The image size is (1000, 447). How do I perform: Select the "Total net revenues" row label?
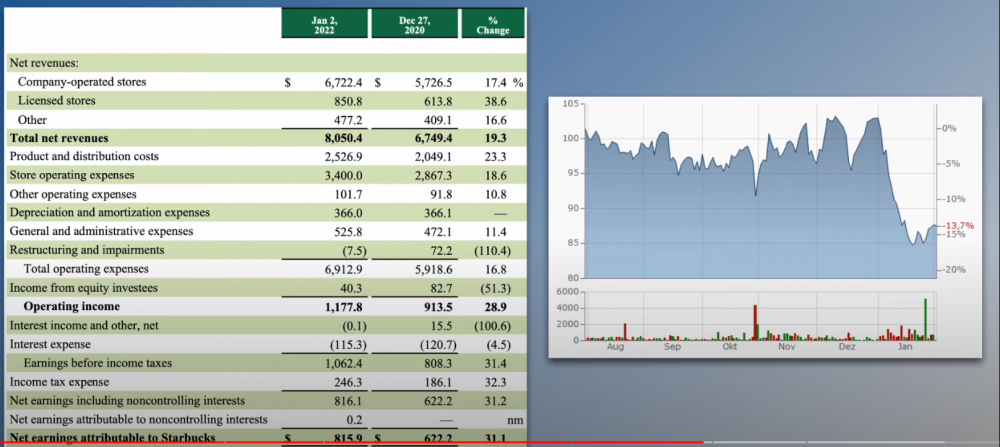[59, 138]
